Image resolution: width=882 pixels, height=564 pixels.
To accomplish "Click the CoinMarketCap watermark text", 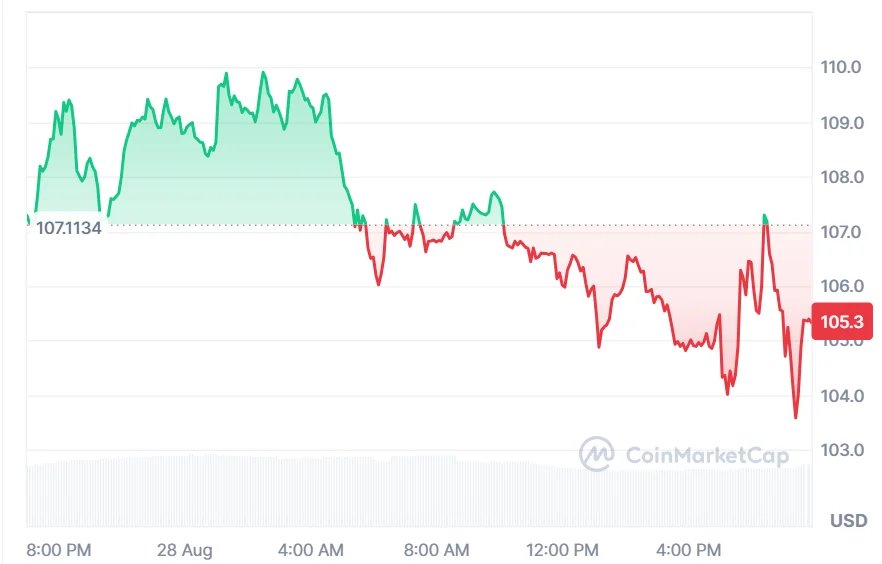I will click(707, 455).
